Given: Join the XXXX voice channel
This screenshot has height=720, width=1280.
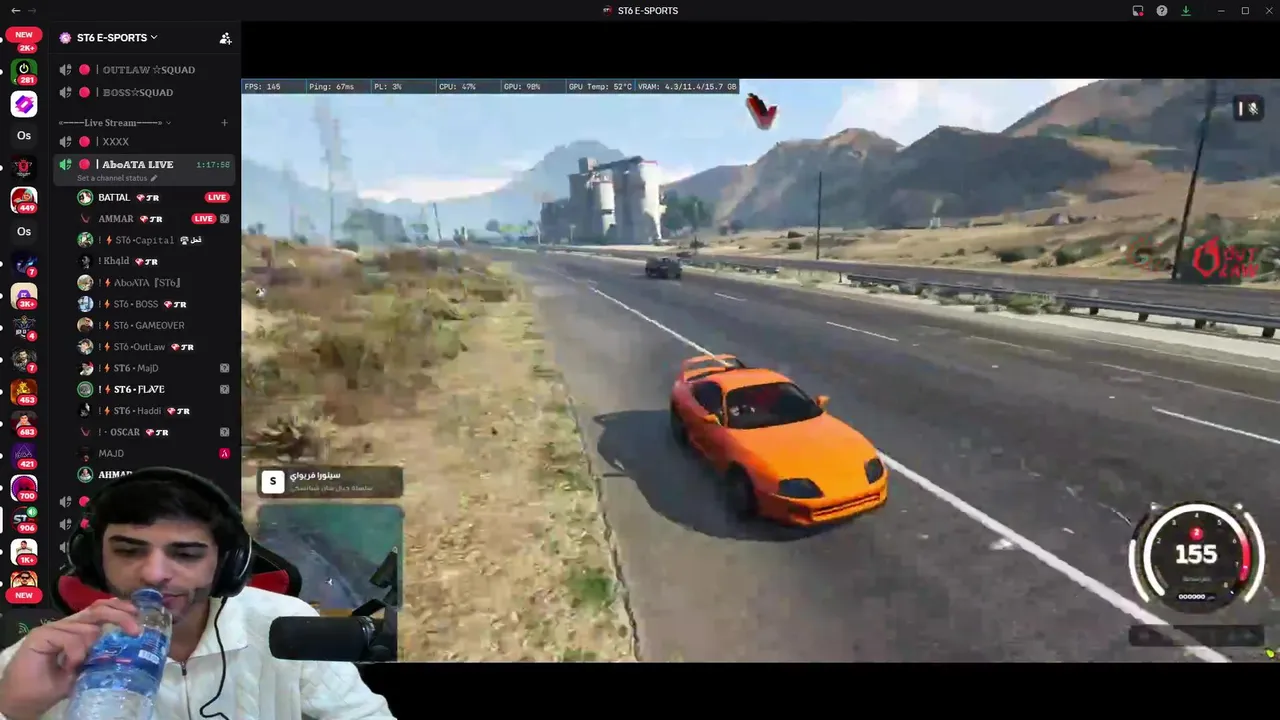Looking at the screenshot, I should [146, 142].
